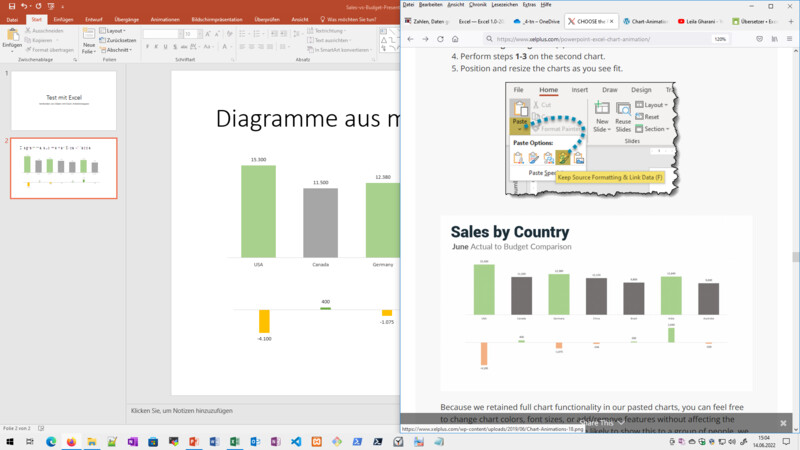Click the decrease font size icon
800x450 pixels.
(217, 34)
